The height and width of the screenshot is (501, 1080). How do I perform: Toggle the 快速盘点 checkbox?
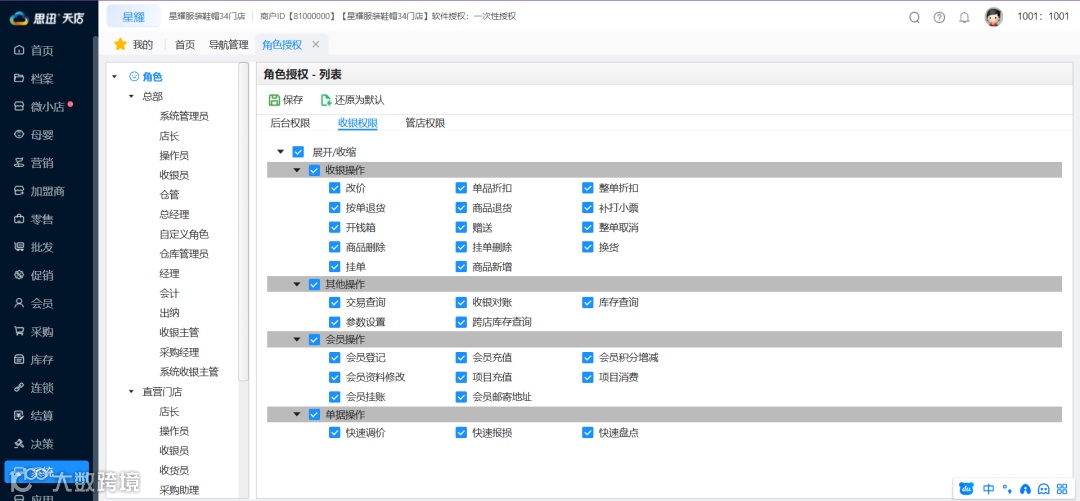[x=588, y=433]
